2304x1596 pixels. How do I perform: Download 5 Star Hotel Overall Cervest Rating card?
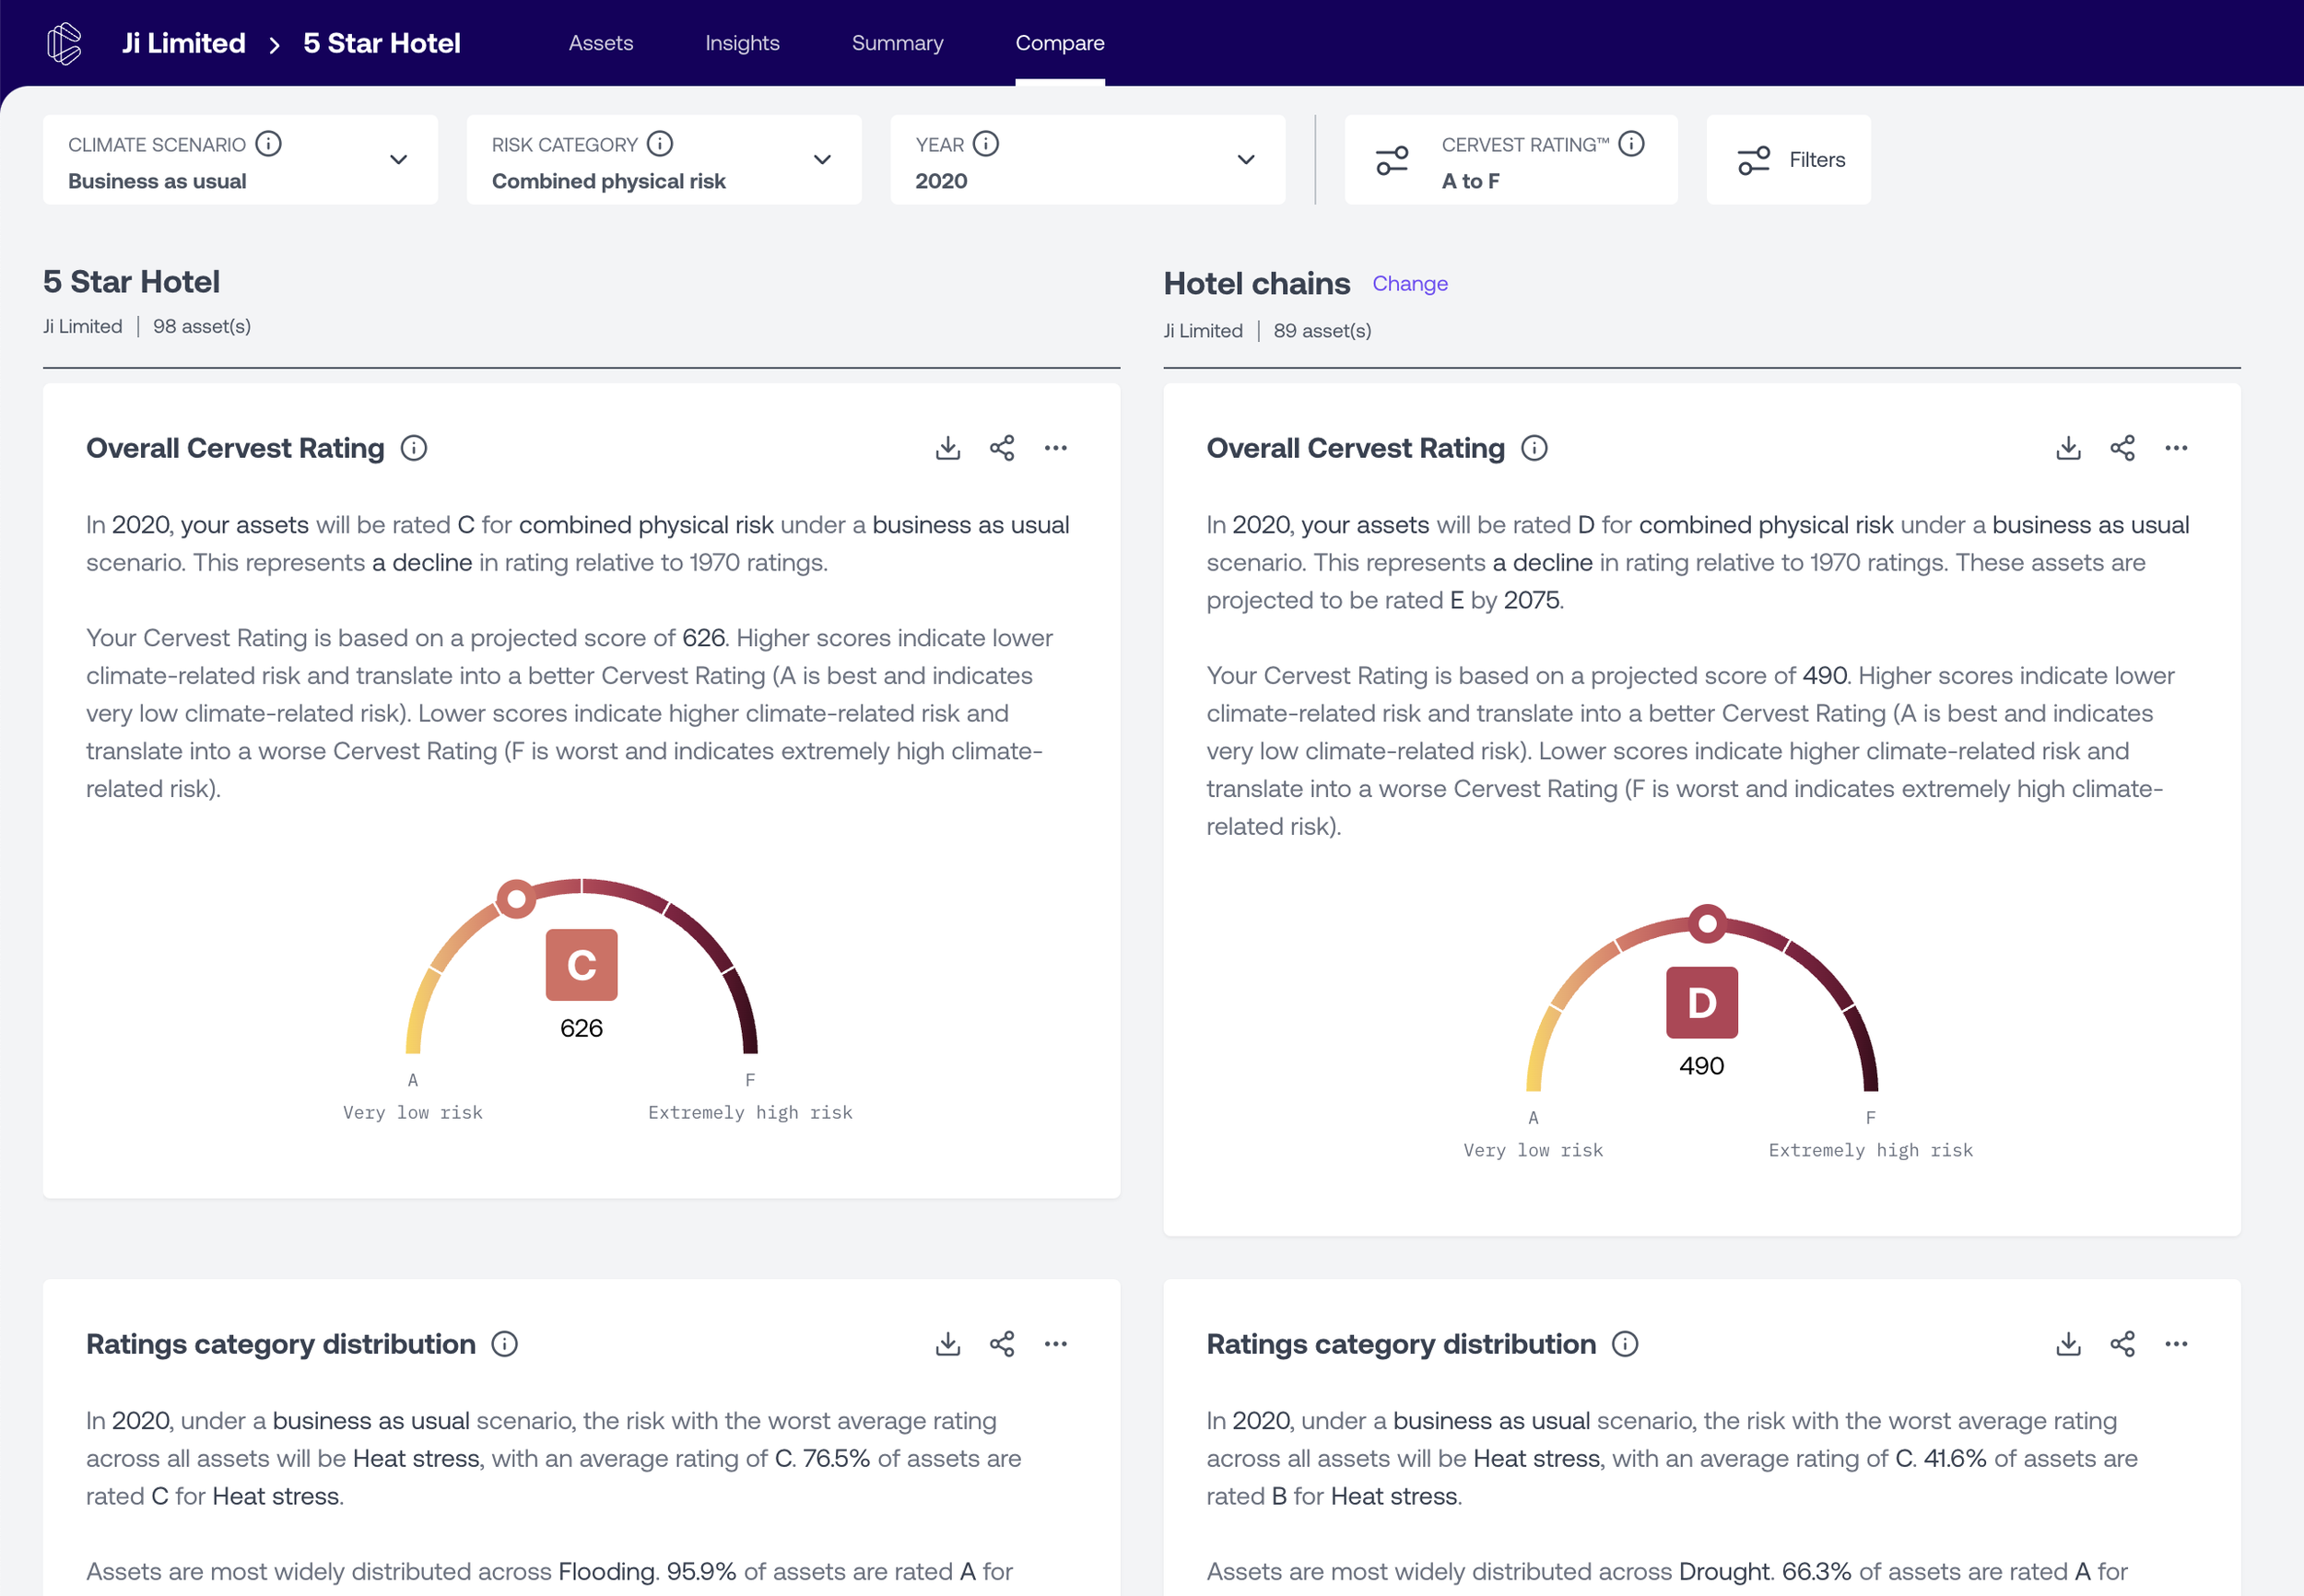click(948, 448)
